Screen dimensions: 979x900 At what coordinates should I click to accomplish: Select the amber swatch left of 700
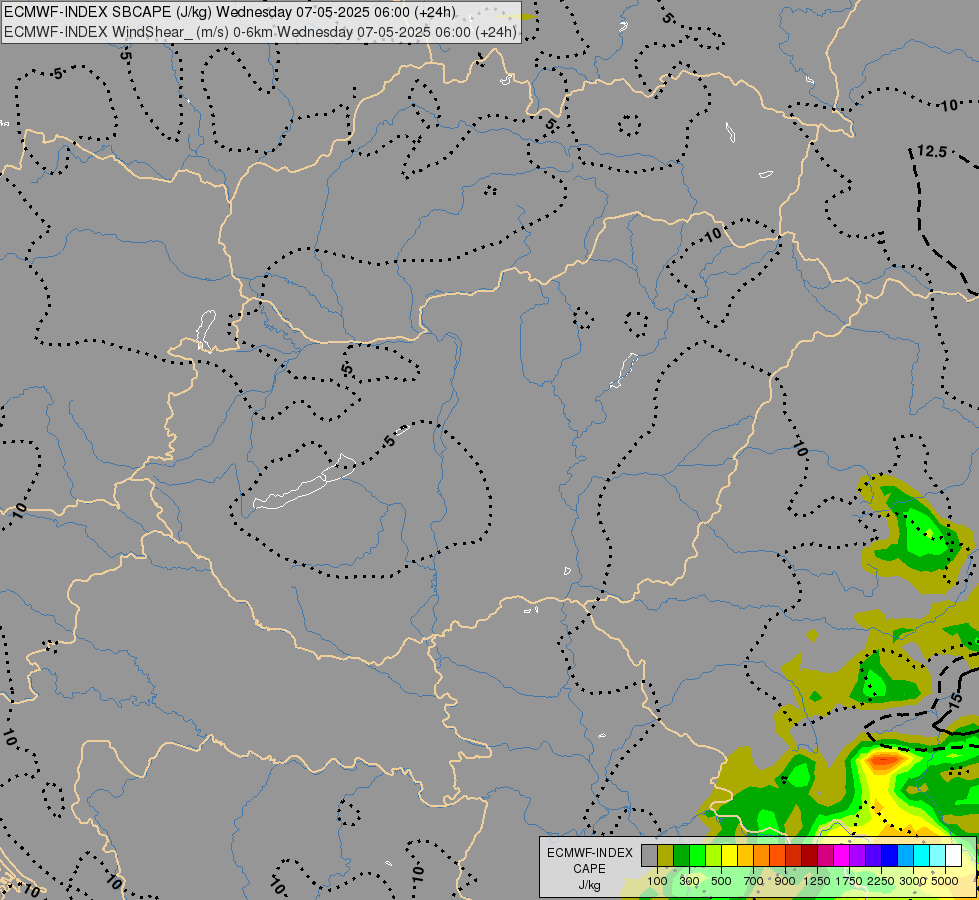coord(745,855)
